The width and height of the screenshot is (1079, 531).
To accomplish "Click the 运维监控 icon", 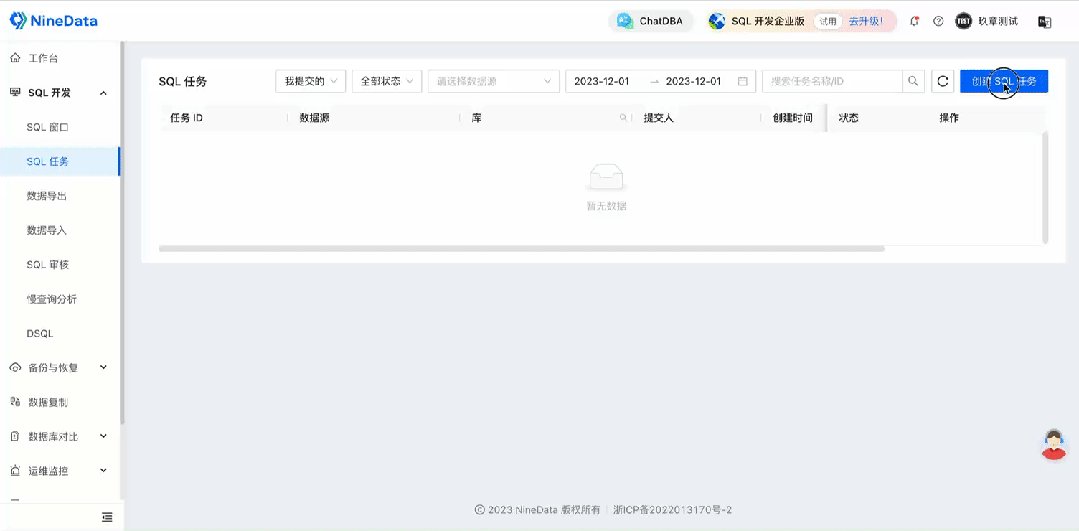I will pos(15,470).
